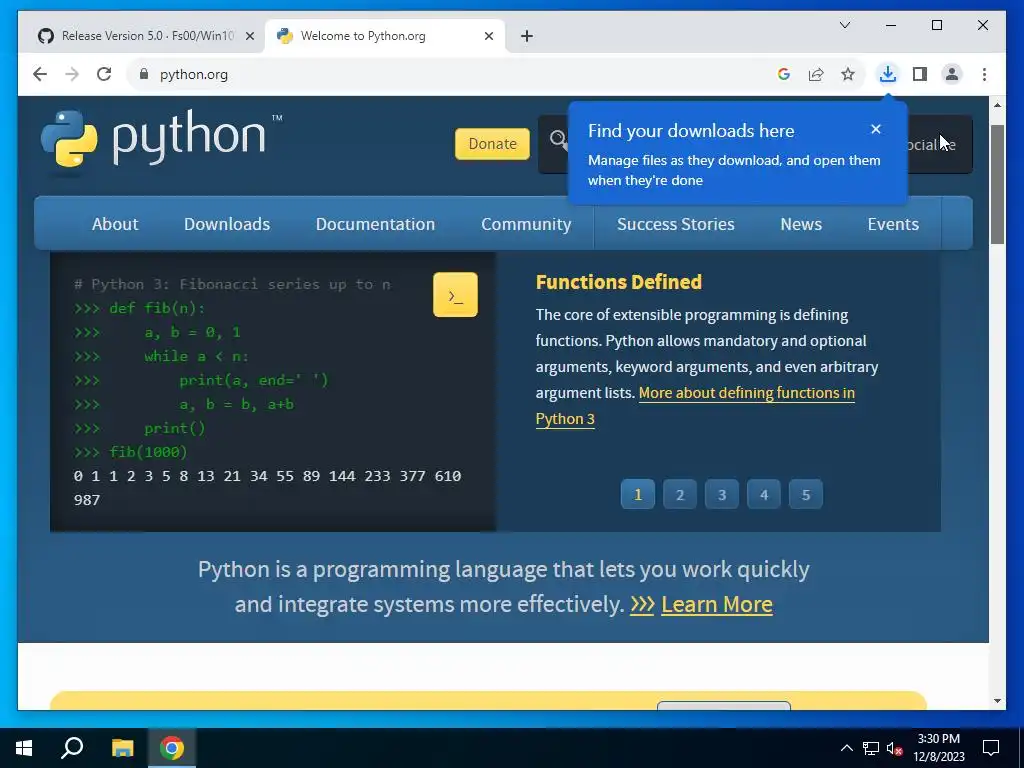This screenshot has height=768, width=1024.
Task: Open the Downloads menu
Action: 227,224
